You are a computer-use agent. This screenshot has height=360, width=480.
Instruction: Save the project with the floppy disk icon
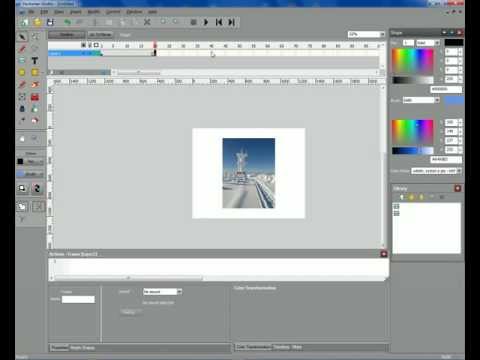click(50, 22)
